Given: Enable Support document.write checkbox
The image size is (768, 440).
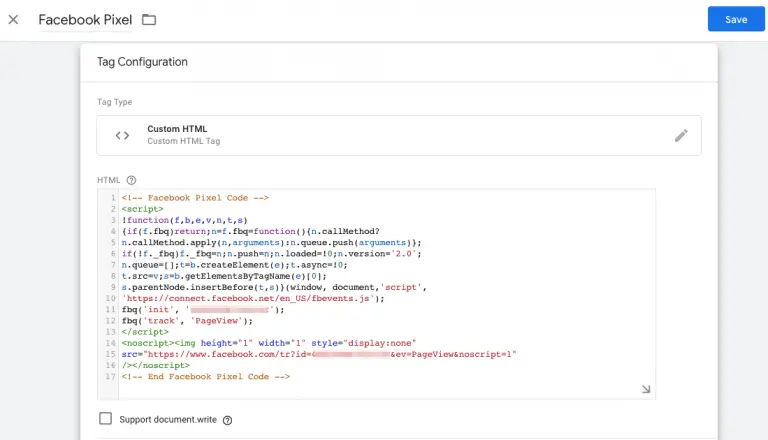Looking at the screenshot, I should coord(105,418).
